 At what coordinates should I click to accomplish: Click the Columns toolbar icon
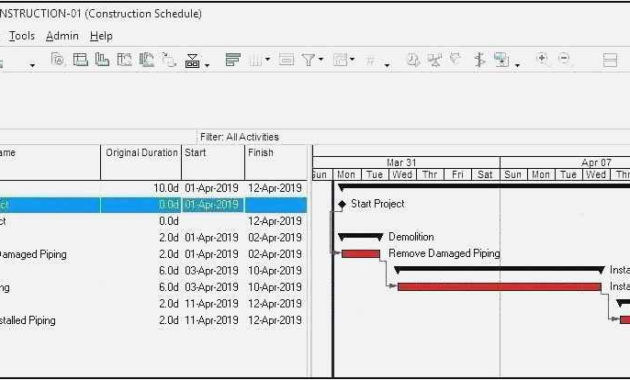click(x=255, y=60)
